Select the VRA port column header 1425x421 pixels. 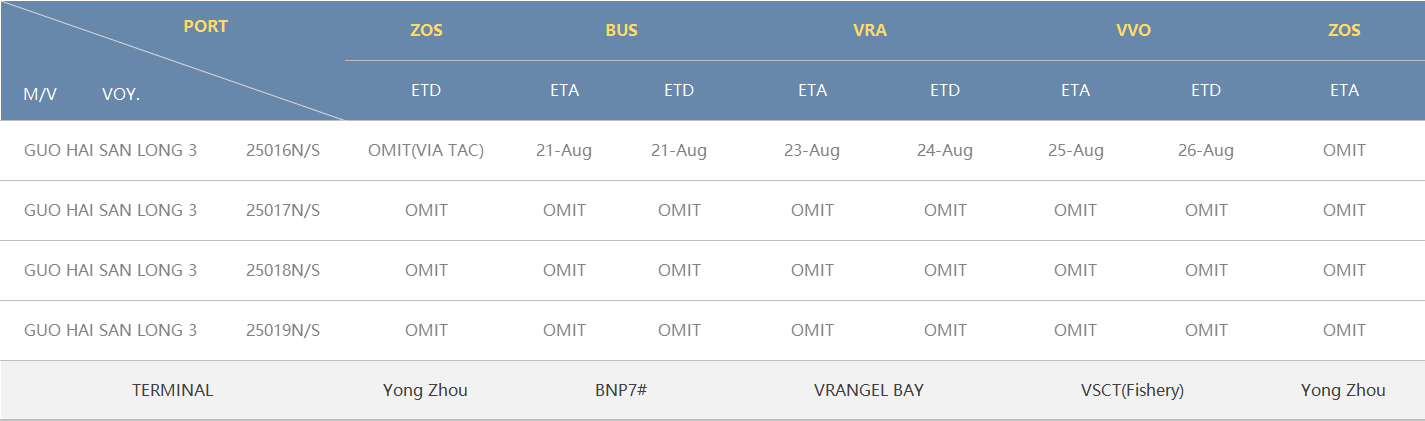869,30
